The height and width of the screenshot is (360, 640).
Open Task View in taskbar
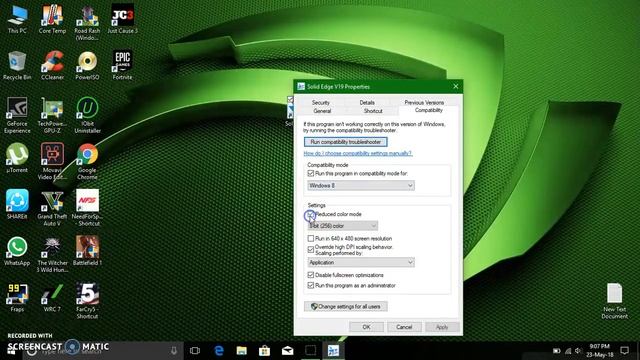(x=195, y=350)
